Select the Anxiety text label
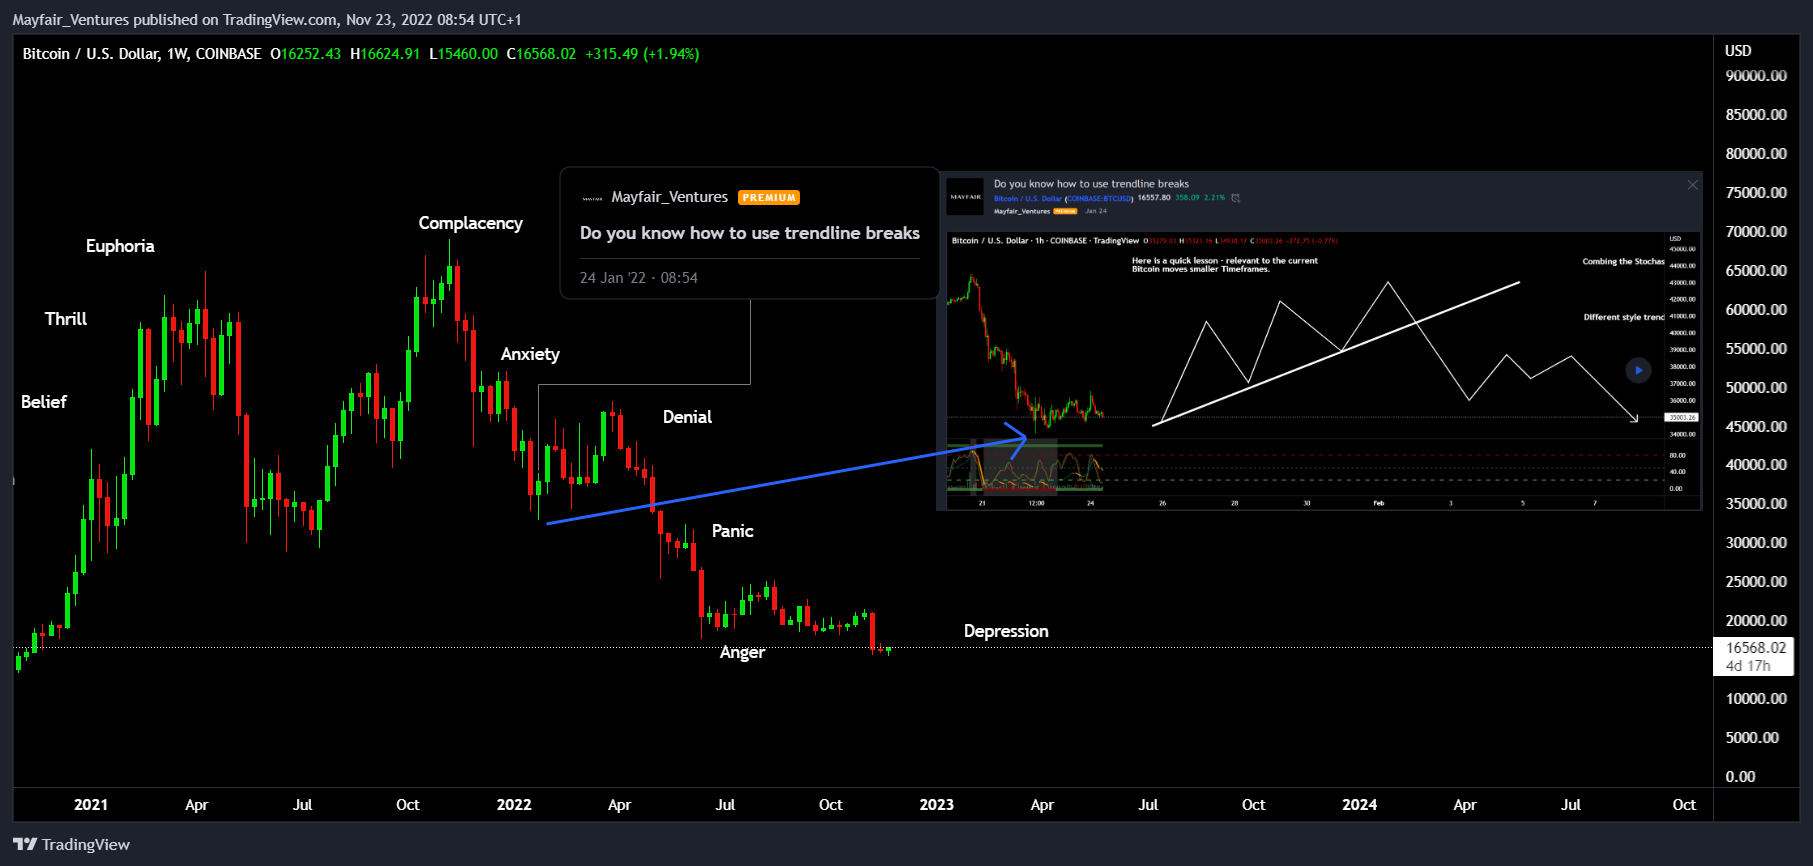The width and height of the screenshot is (1813, 866). (x=530, y=354)
